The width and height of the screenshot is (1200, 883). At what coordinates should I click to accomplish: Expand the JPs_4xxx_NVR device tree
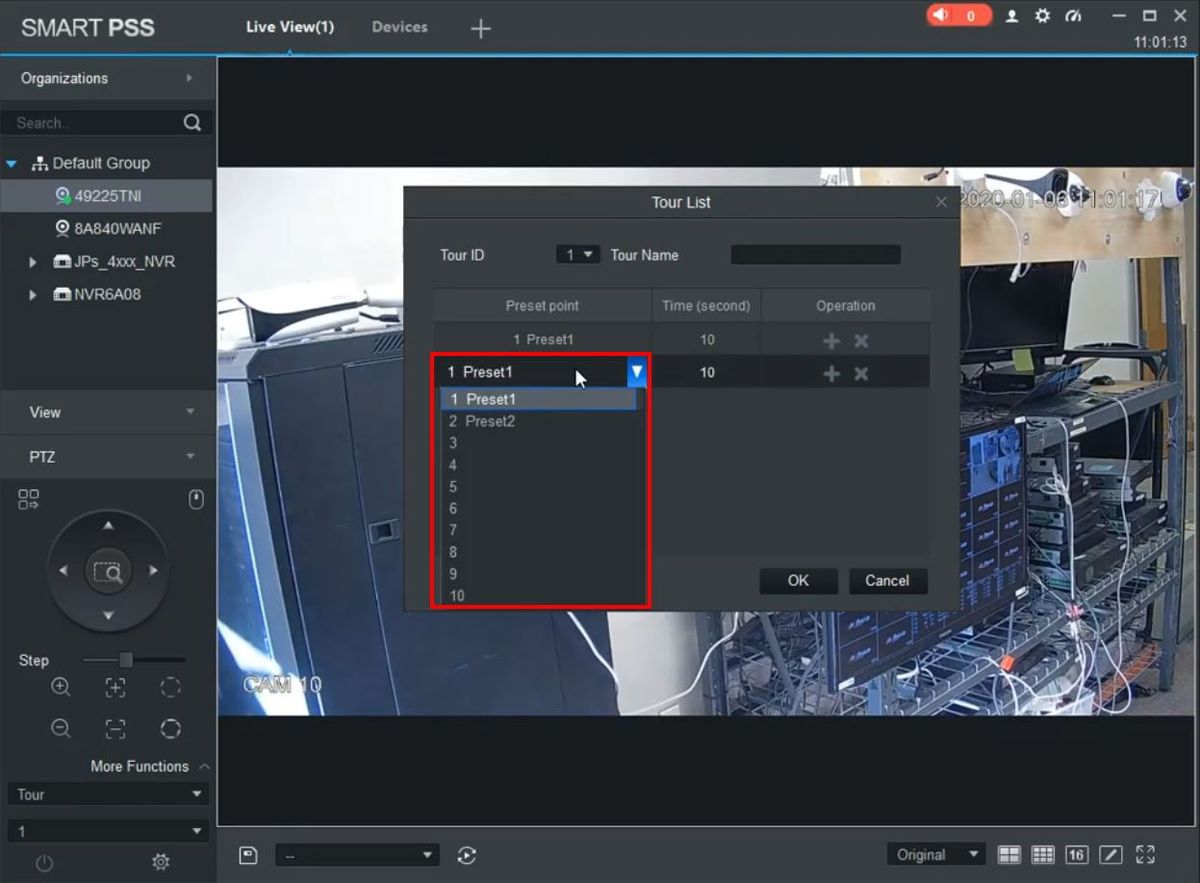[x=33, y=262]
